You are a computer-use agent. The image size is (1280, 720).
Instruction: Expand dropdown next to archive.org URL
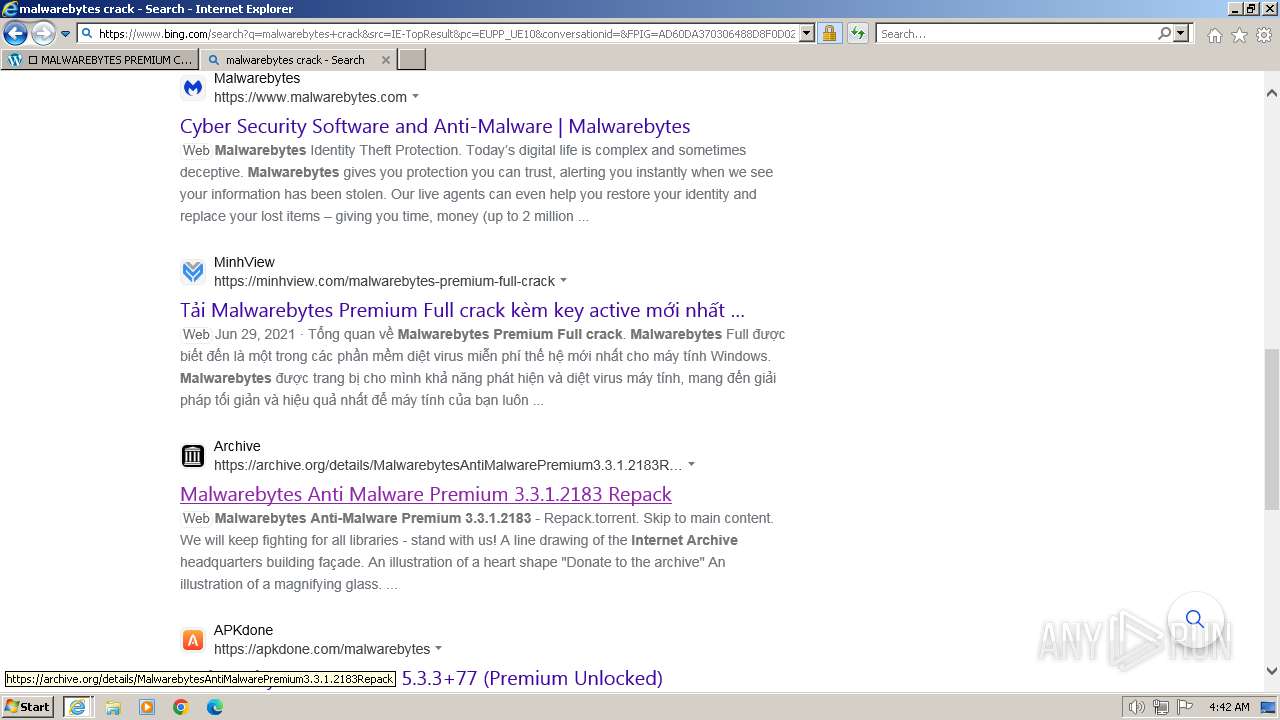[x=691, y=465]
